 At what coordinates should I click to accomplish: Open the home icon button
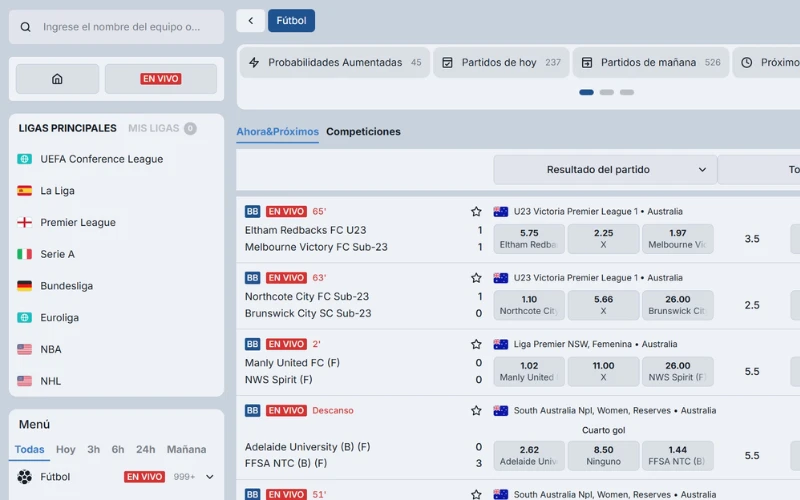pos(57,79)
